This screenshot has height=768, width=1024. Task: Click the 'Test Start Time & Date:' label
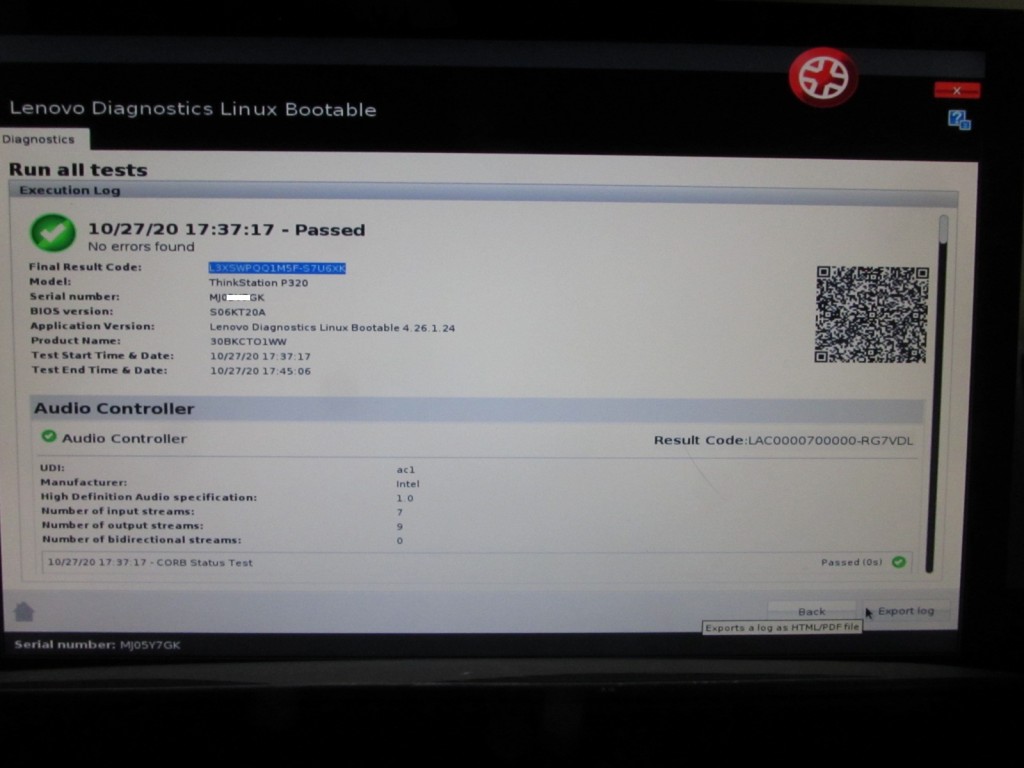(103, 355)
